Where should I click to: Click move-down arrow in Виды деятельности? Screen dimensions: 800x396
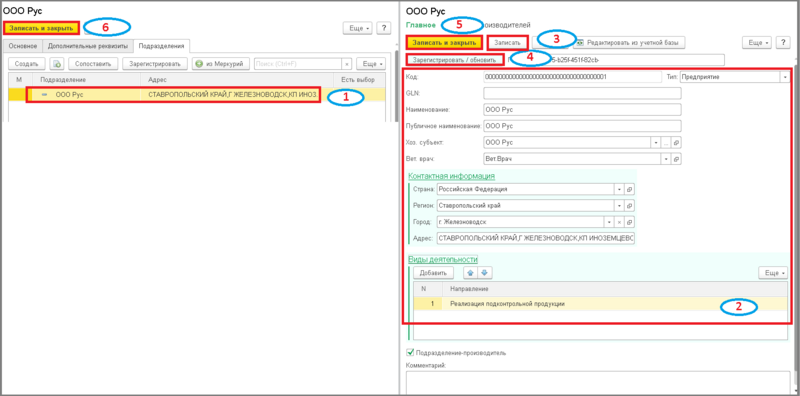click(x=484, y=273)
